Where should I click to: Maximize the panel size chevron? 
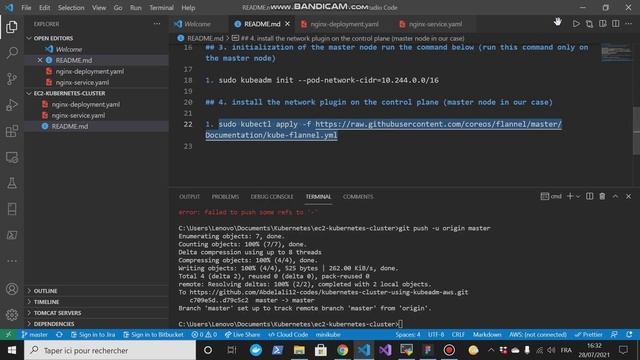point(615,196)
